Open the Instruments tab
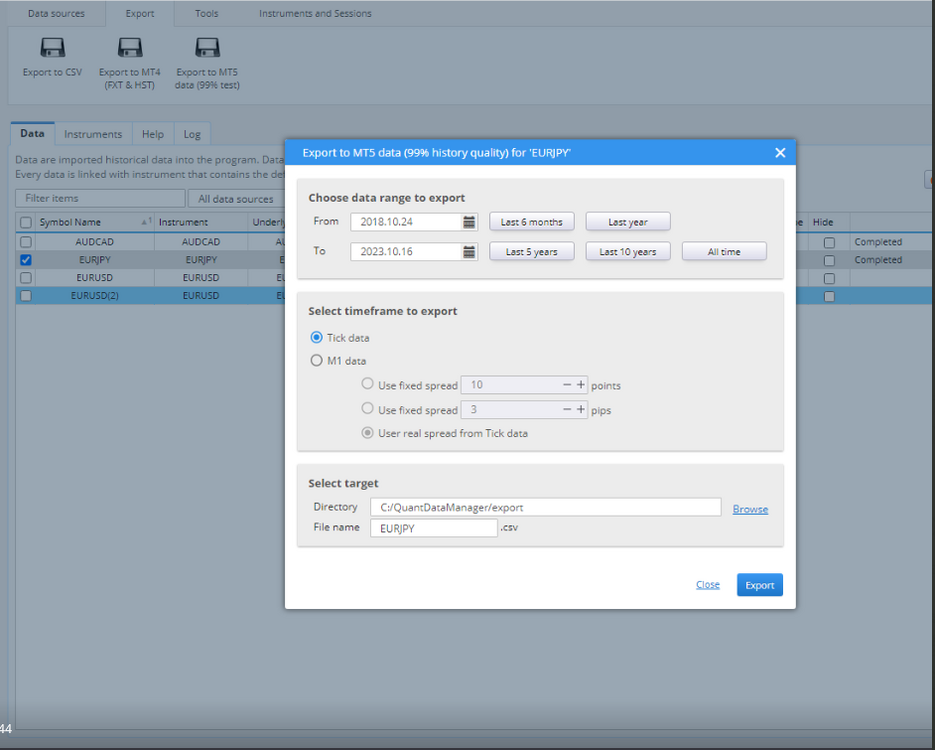 tap(93, 134)
